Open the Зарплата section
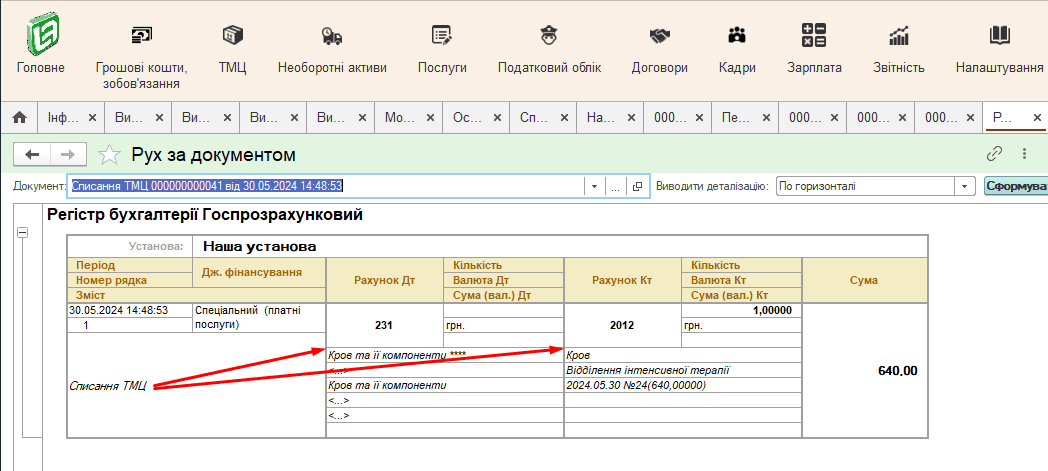The image size is (1048, 471). point(814,36)
